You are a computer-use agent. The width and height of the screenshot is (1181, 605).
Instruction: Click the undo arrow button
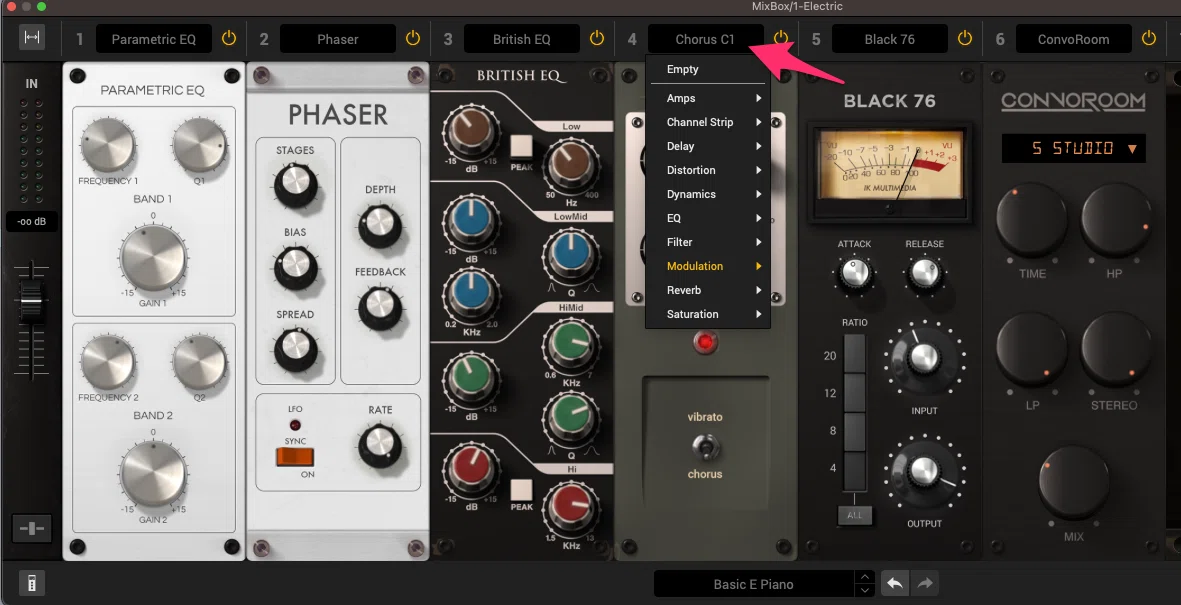[895, 584]
